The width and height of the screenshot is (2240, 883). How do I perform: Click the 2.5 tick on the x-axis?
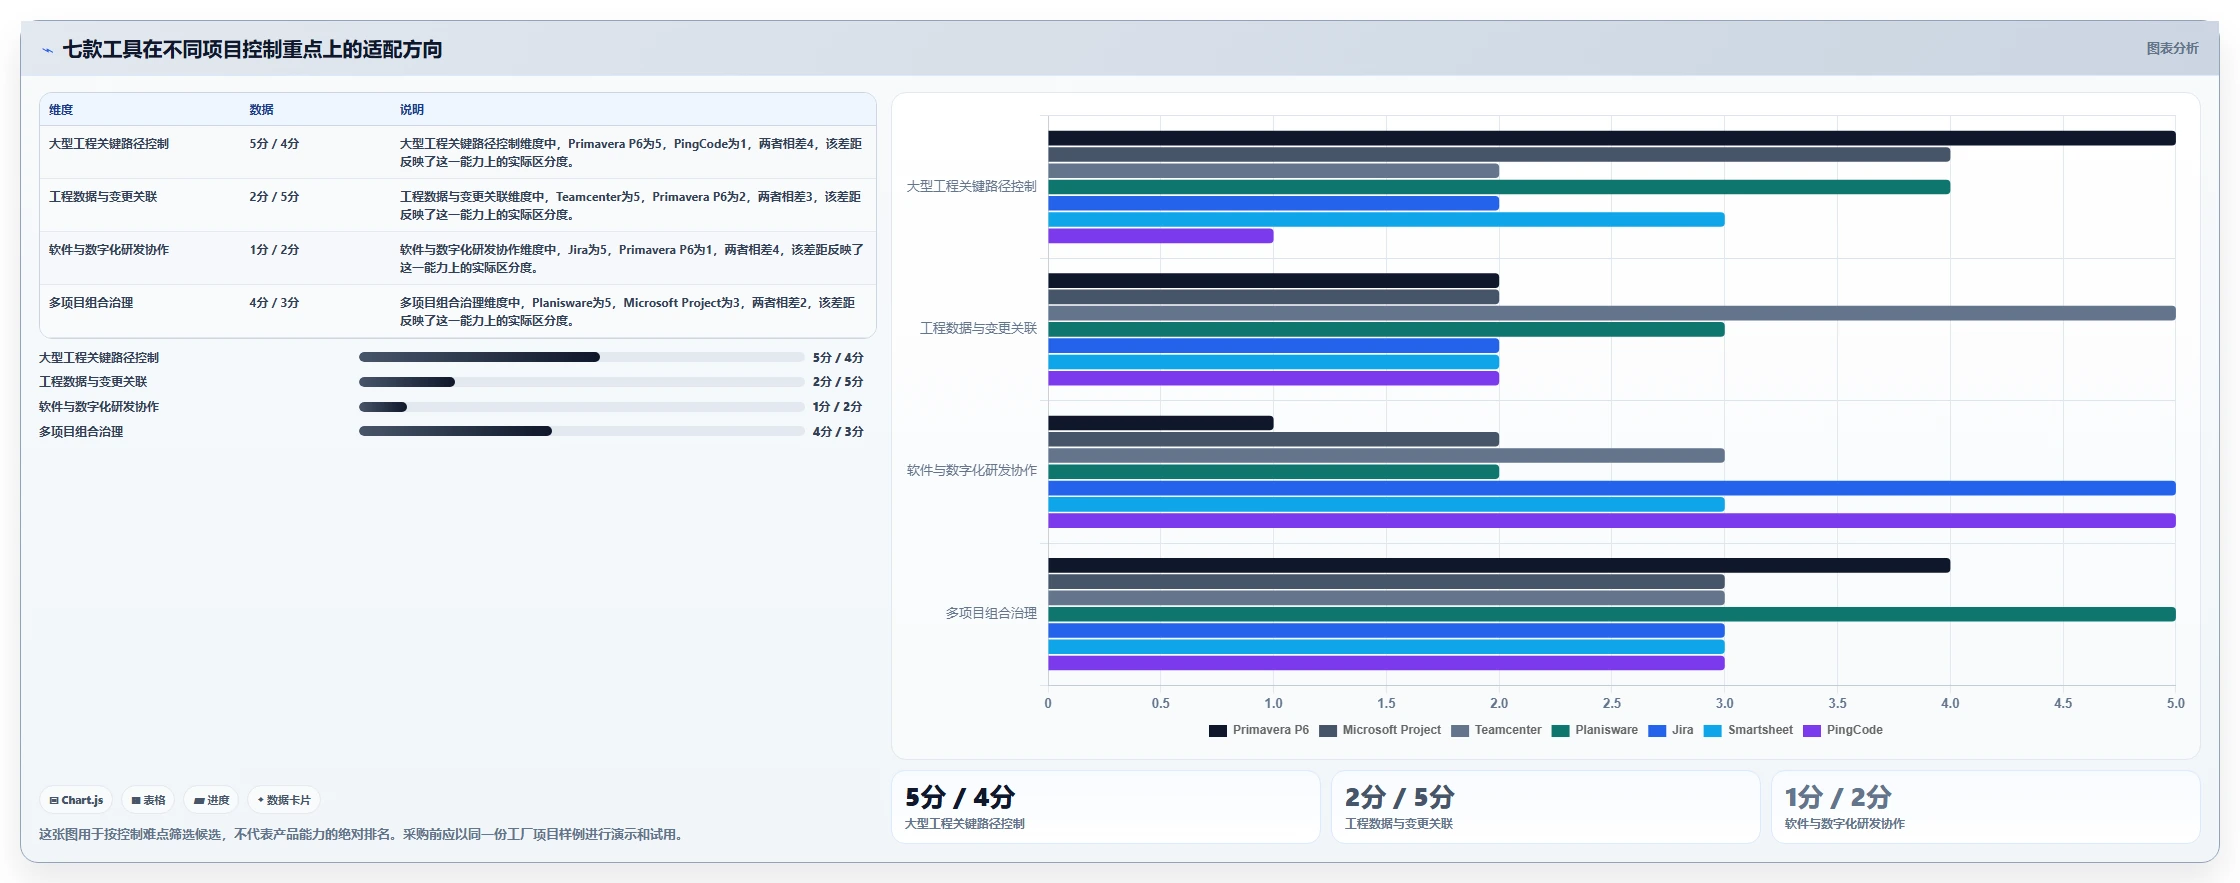1612,704
